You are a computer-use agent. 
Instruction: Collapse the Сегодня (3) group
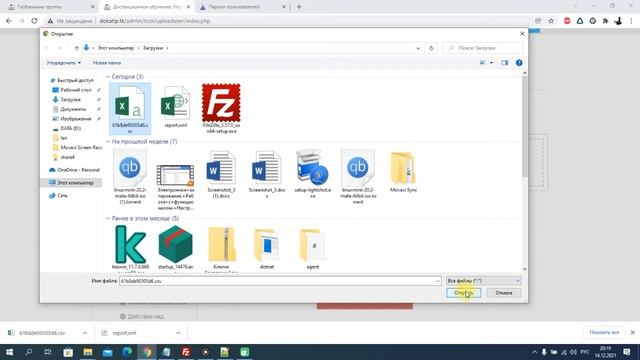click(x=108, y=77)
